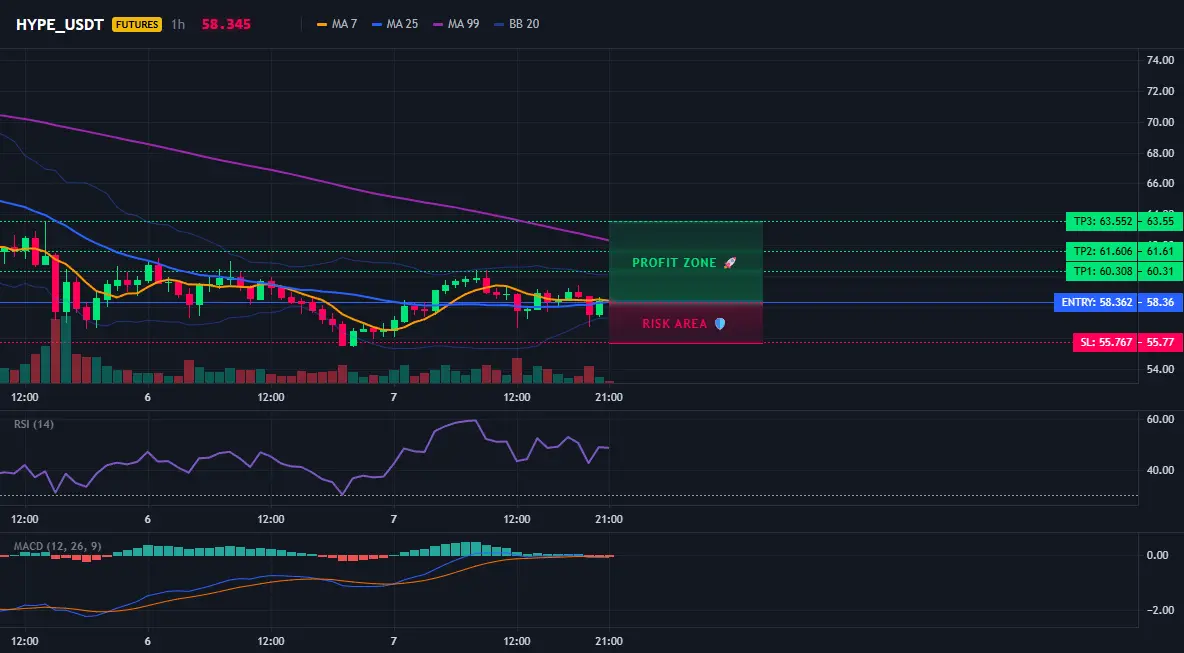The height and width of the screenshot is (653, 1184).
Task: Click the orange MA 7 legend marker
Action: point(322,24)
